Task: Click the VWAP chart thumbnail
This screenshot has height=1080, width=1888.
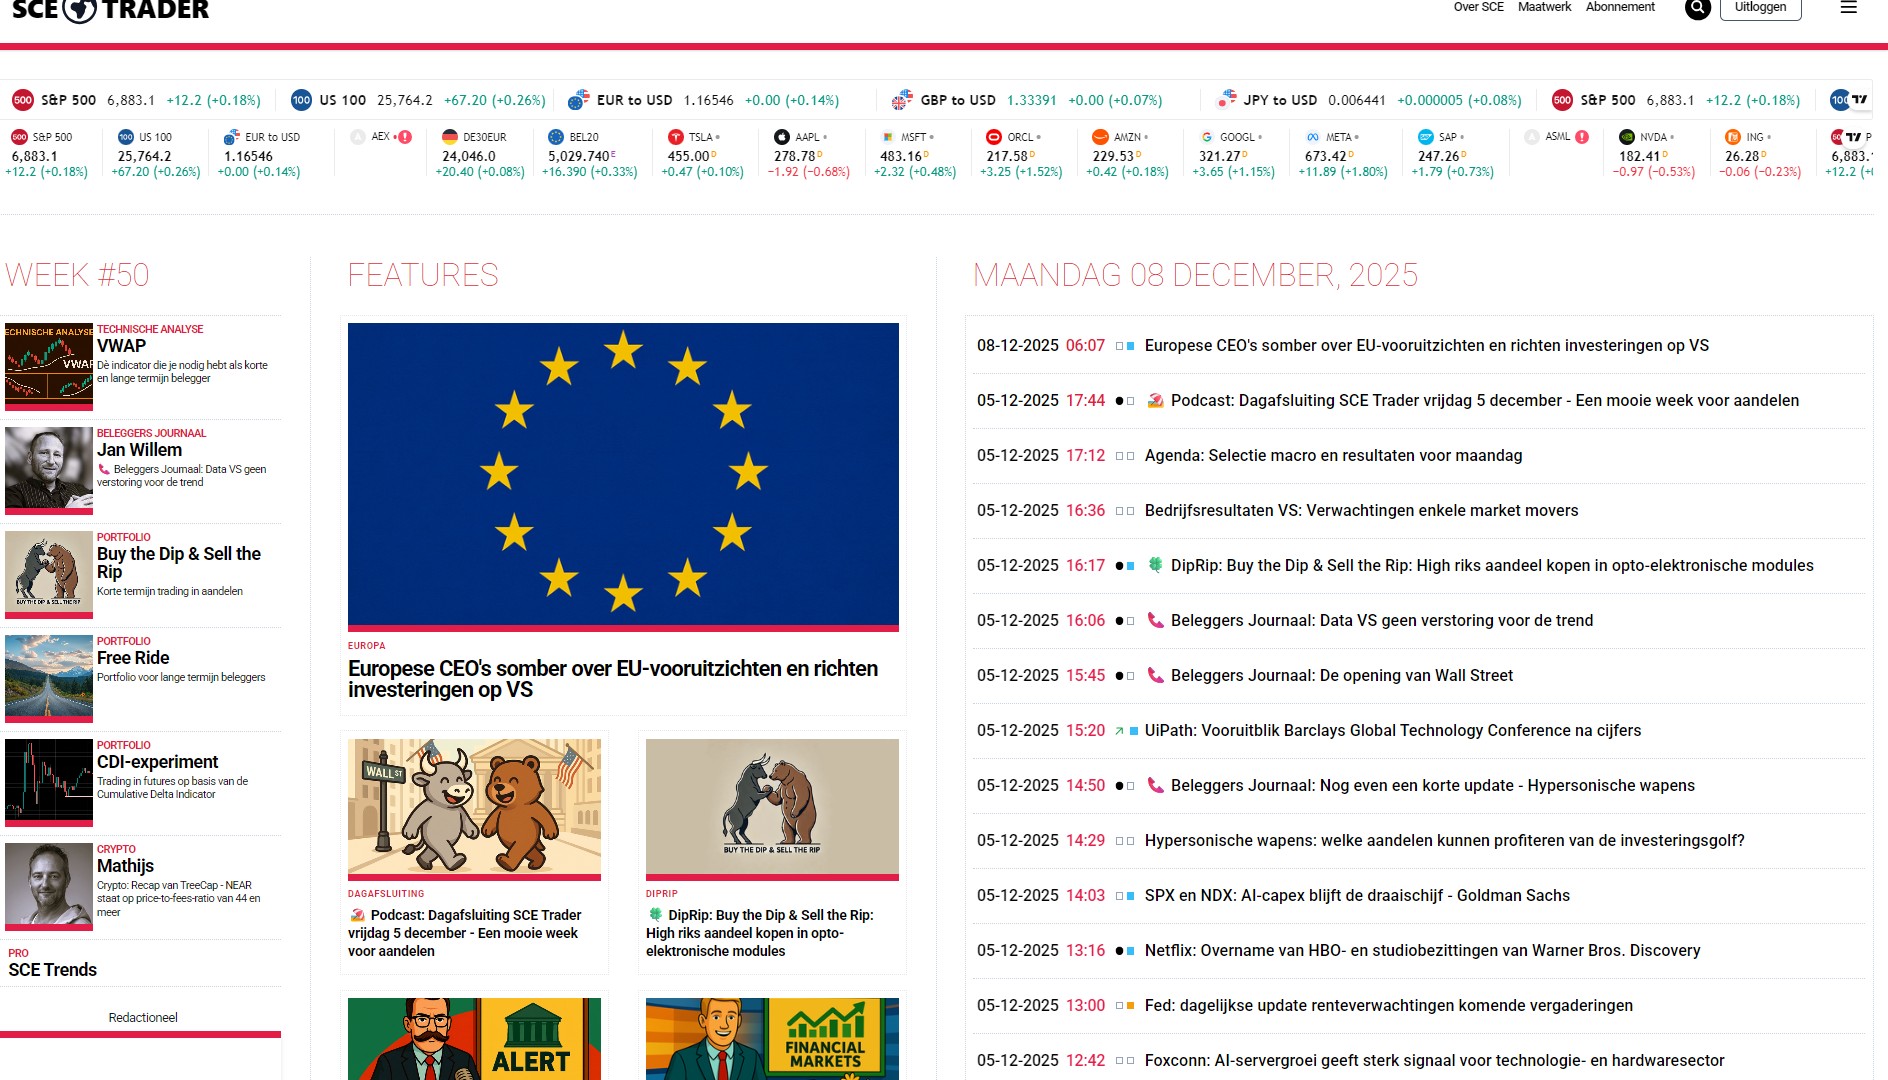Action: (49, 366)
